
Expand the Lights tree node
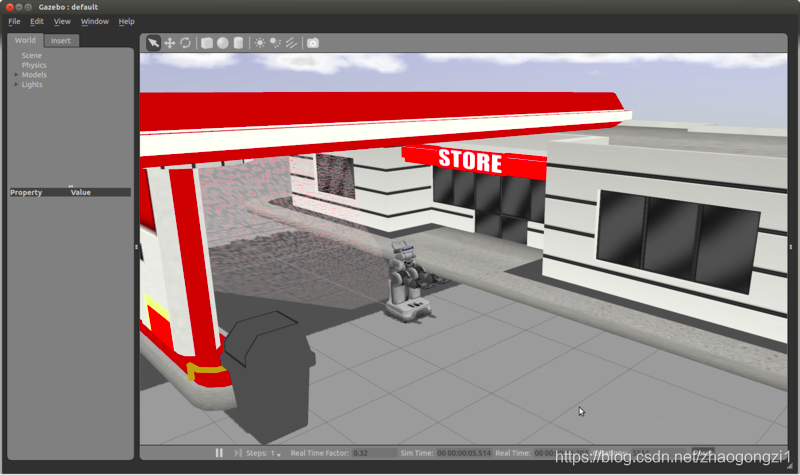point(16,84)
